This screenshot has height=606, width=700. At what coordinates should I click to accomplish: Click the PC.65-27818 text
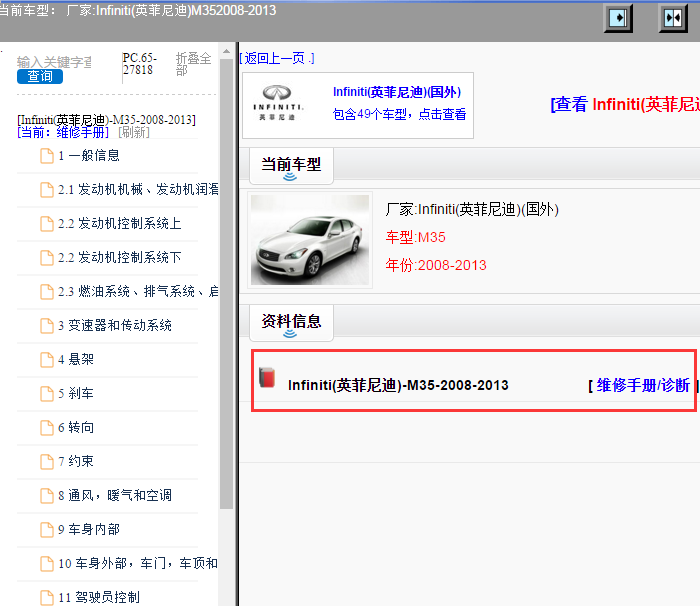point(139,64)
